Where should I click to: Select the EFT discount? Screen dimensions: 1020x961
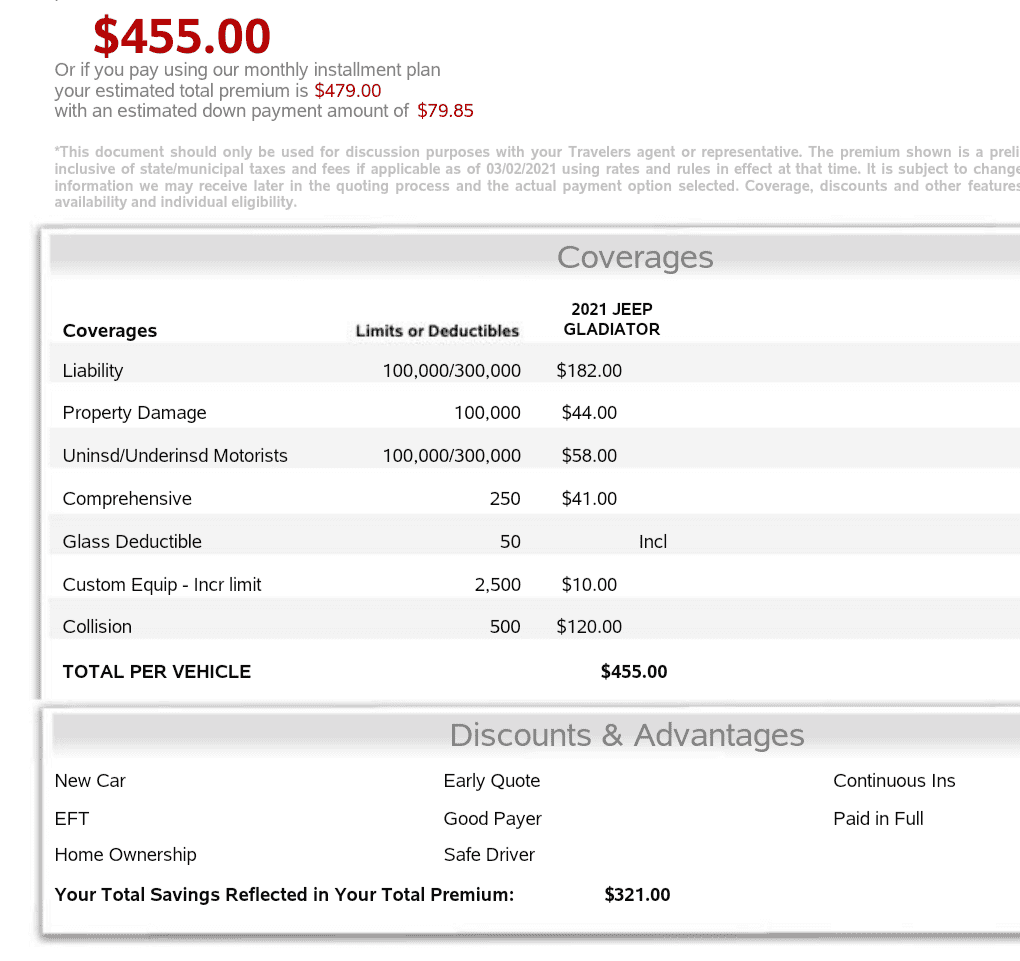click(x=72, y=819)
